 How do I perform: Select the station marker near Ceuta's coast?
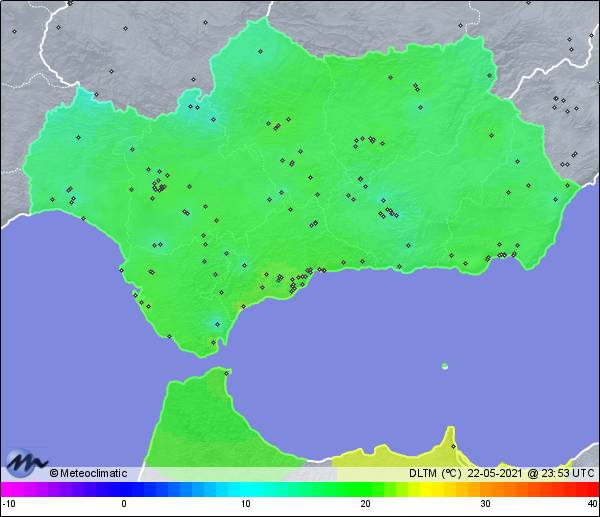point(227,374)
